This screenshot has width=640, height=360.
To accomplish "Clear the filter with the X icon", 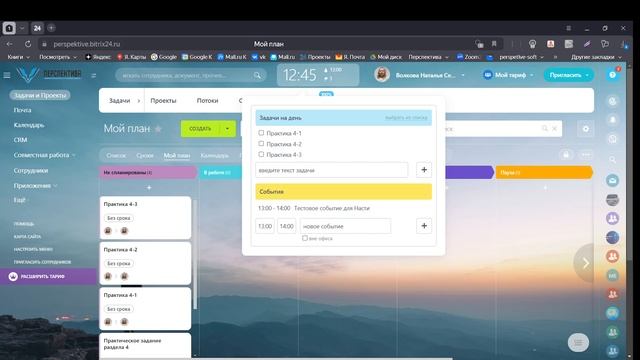I will coord(555,129).
